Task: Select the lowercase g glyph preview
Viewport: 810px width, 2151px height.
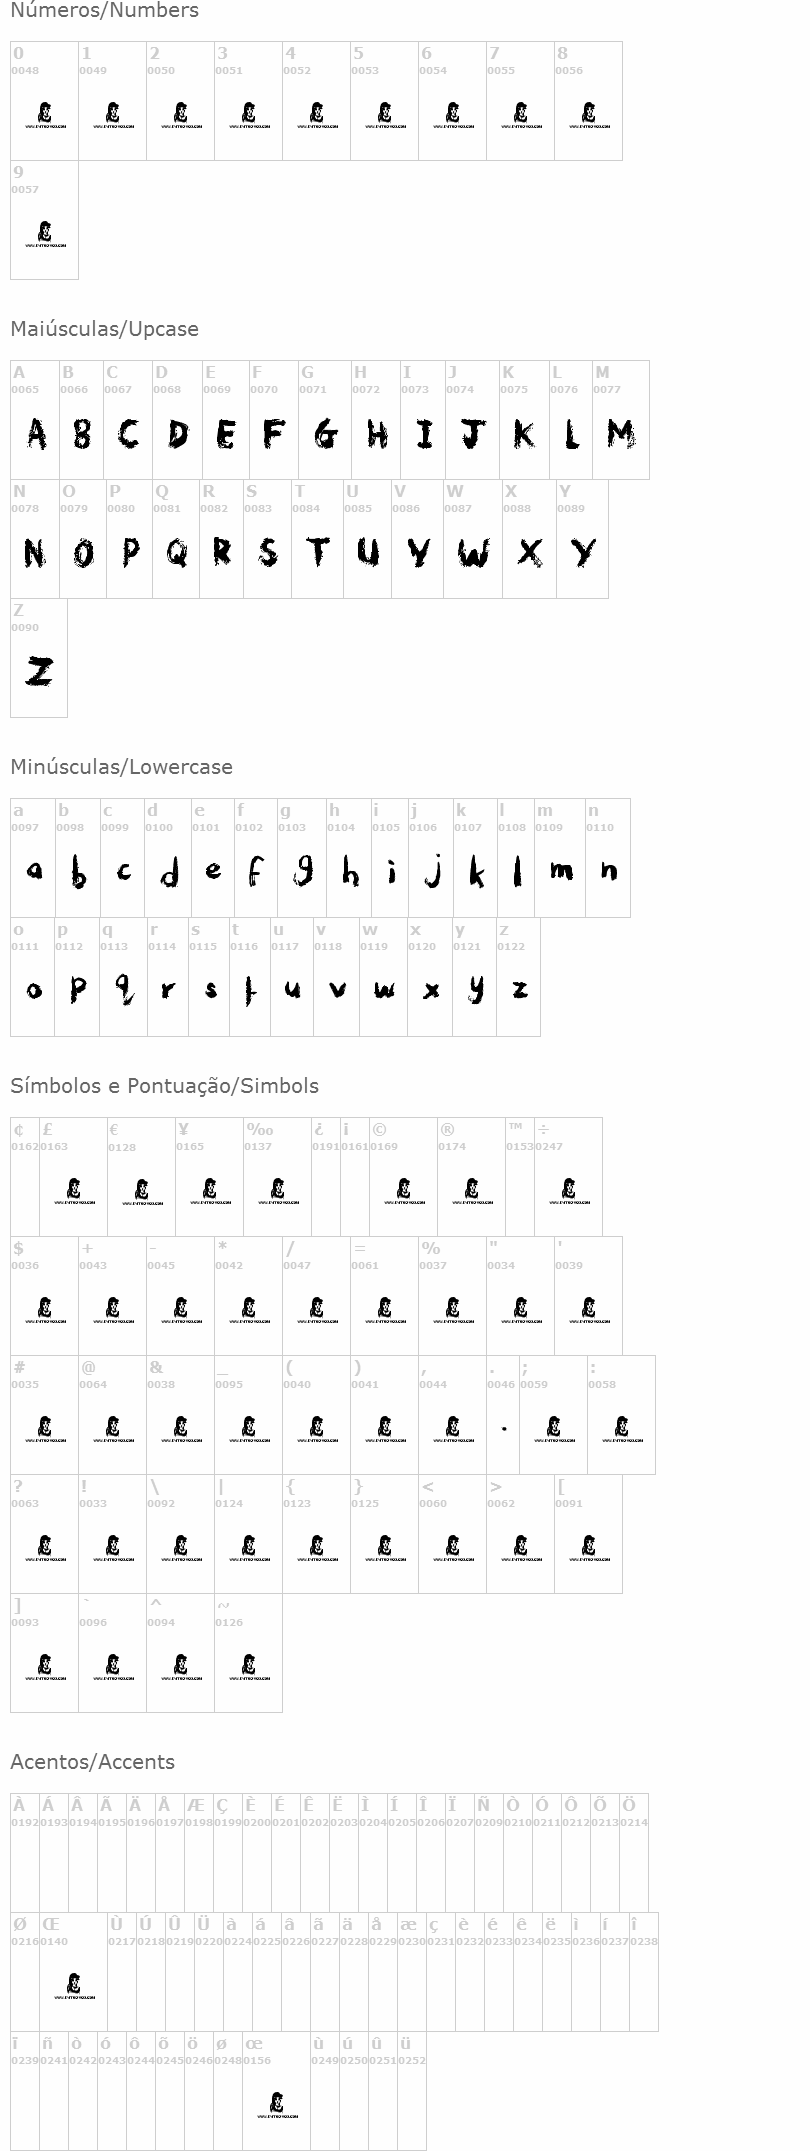Action: (302, 871)
